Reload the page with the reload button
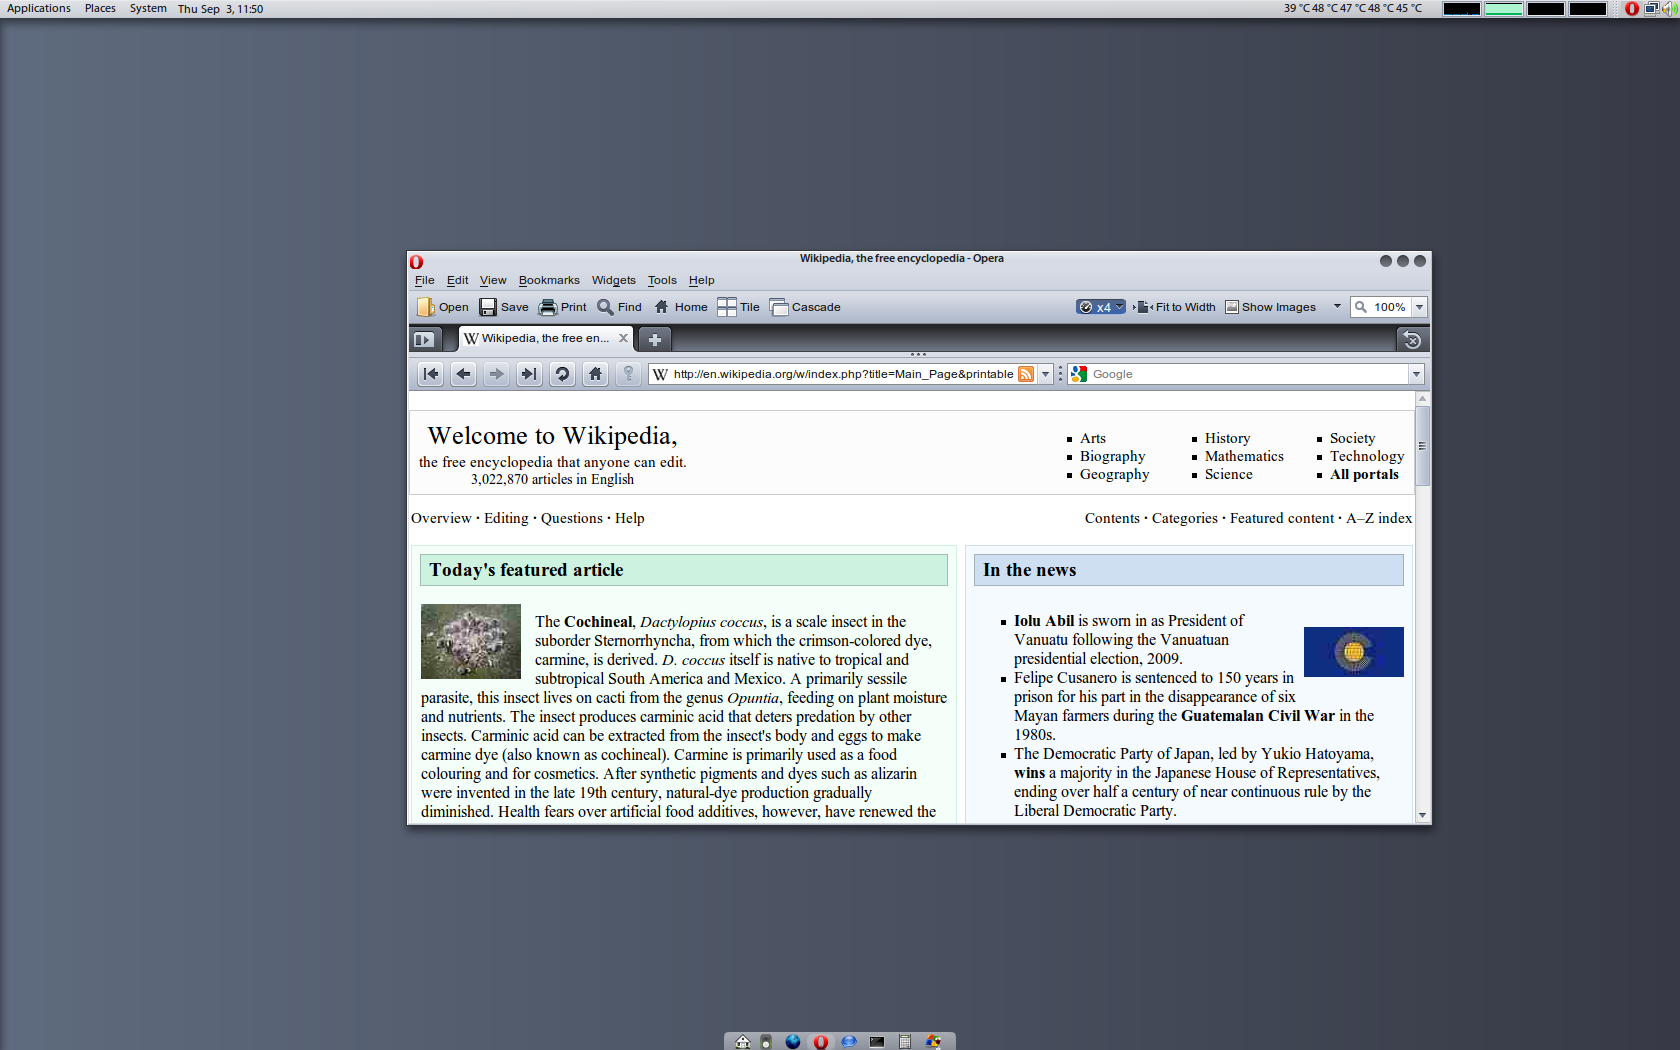Screen dimensions: 1680x1050 tap(562, 374)
